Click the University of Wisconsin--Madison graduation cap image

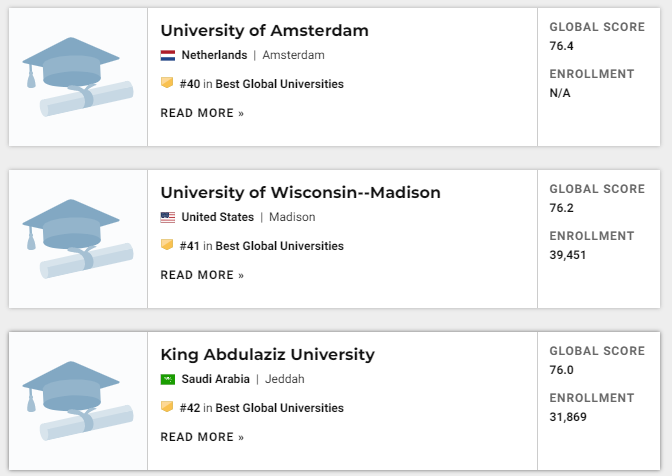click(x=78, y=239)
